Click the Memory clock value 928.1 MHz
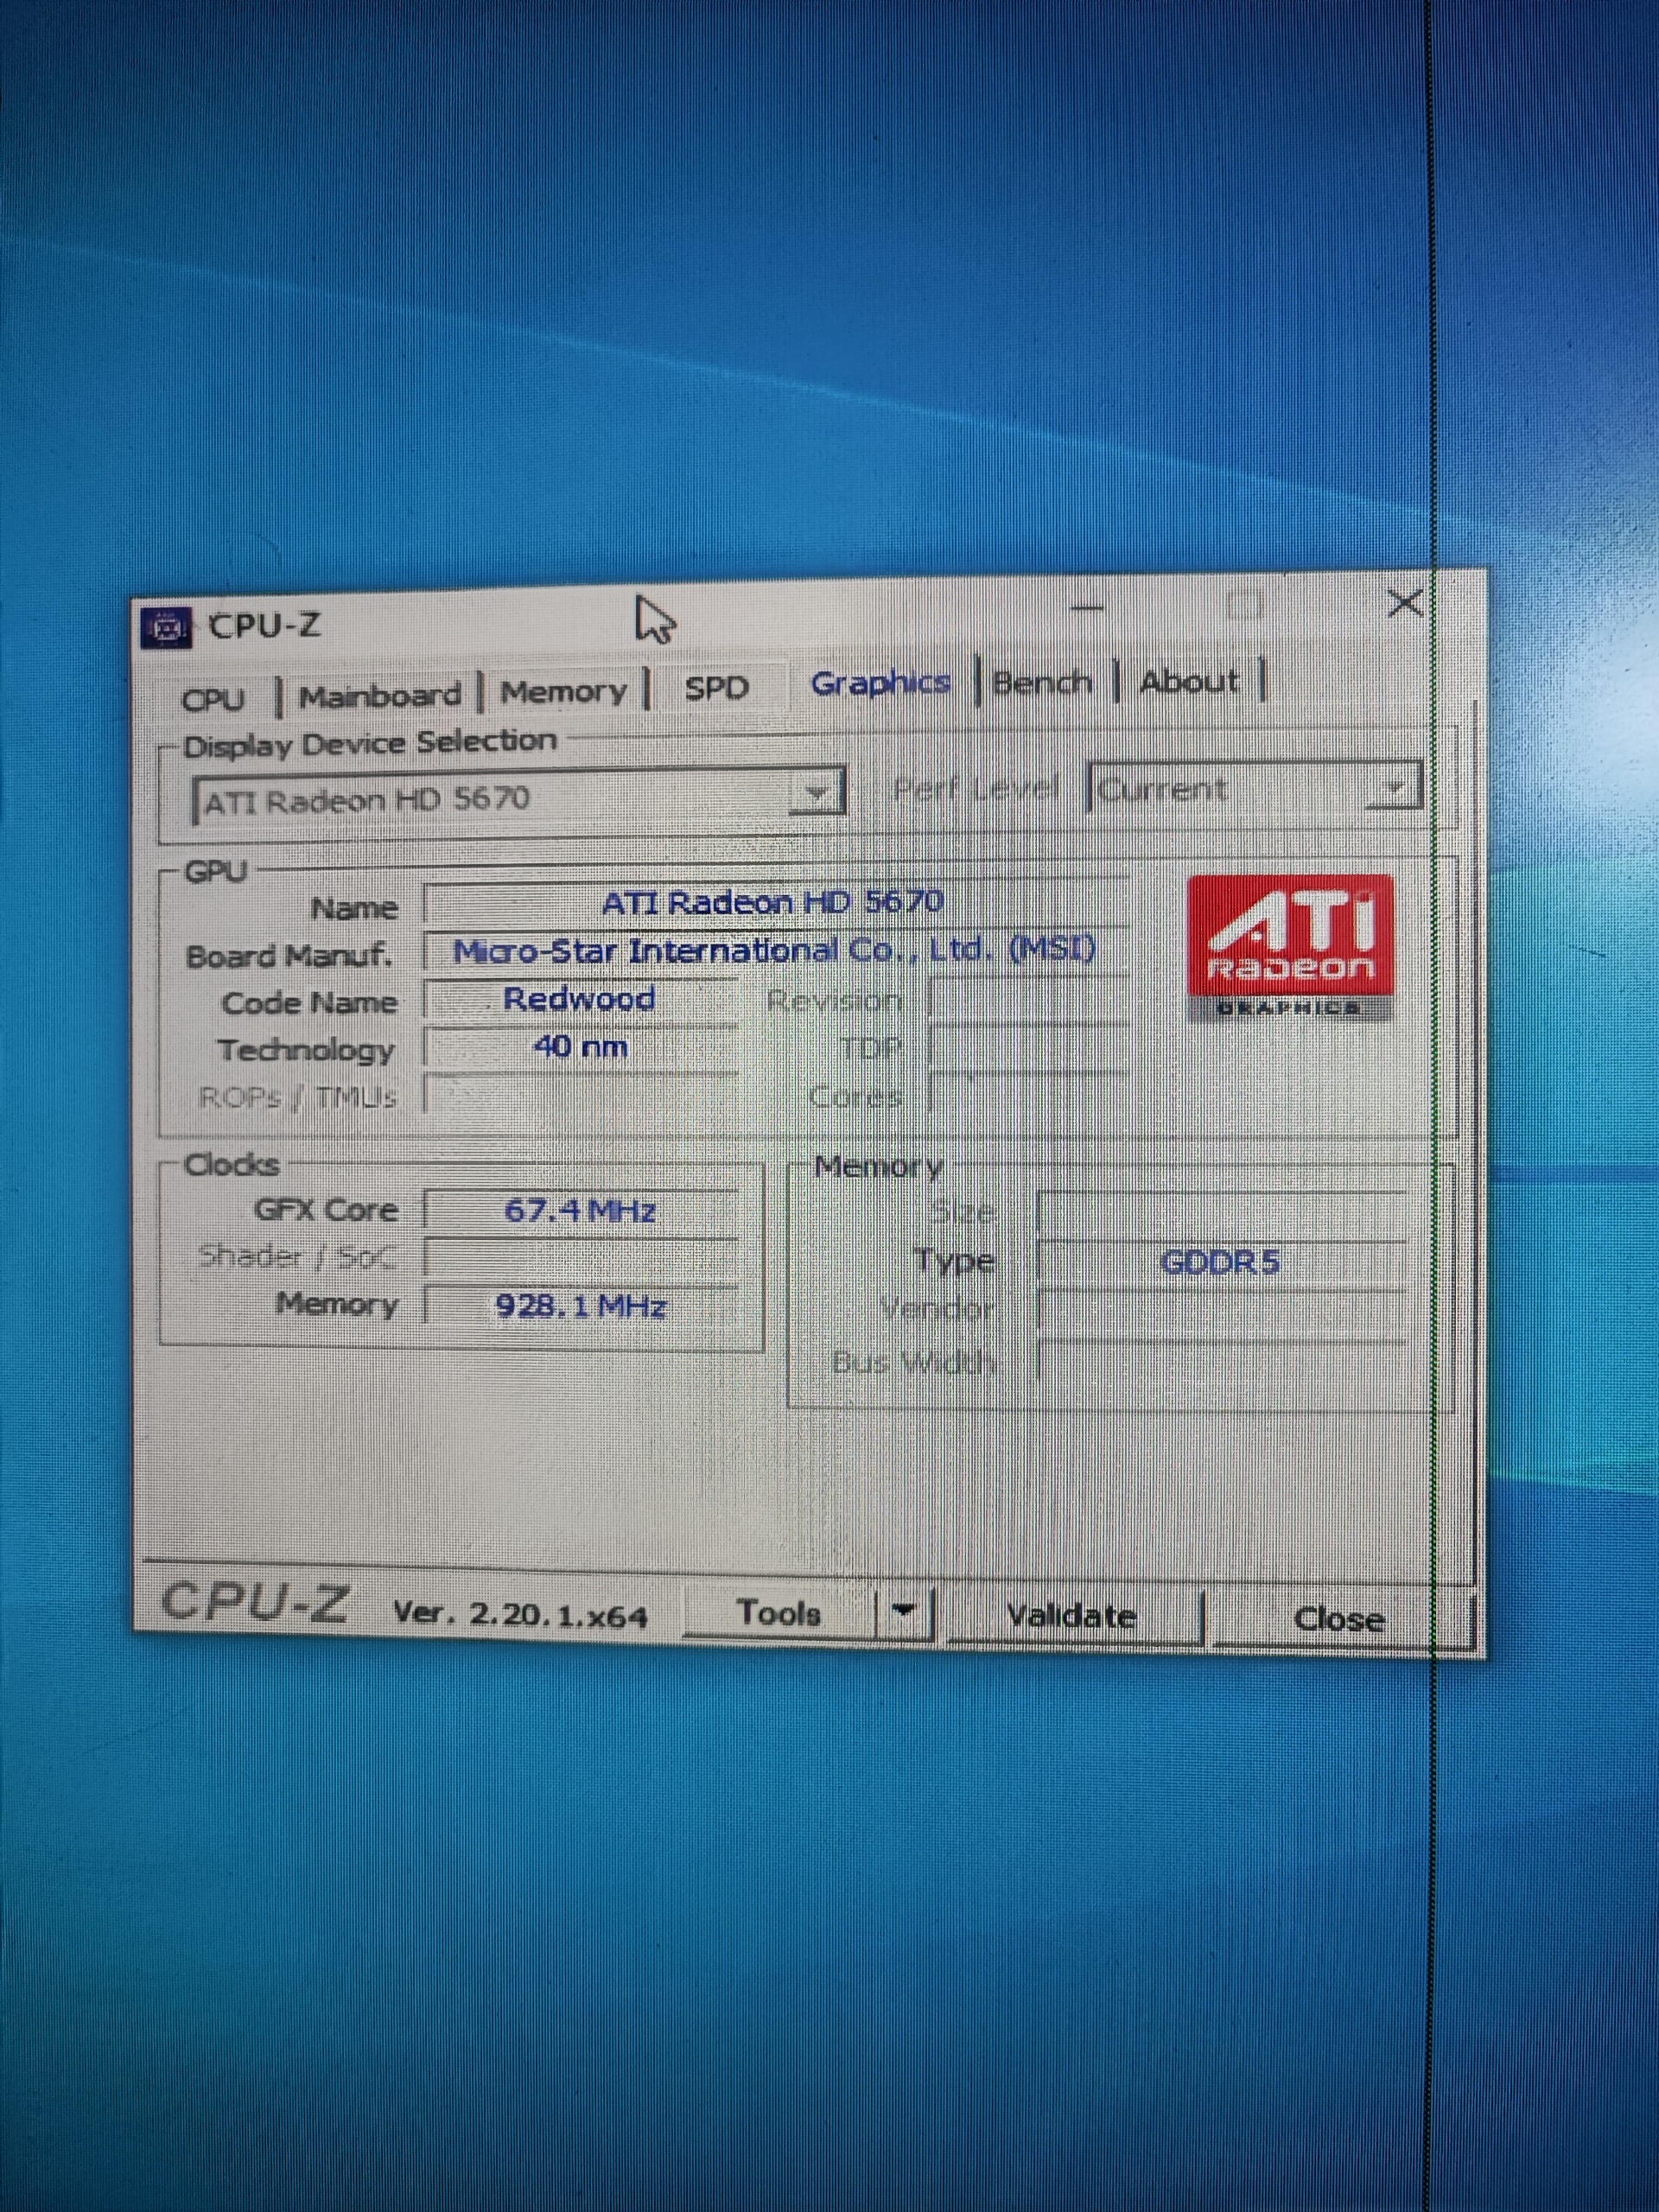 pyautogui.click(x=581, y=1306)
